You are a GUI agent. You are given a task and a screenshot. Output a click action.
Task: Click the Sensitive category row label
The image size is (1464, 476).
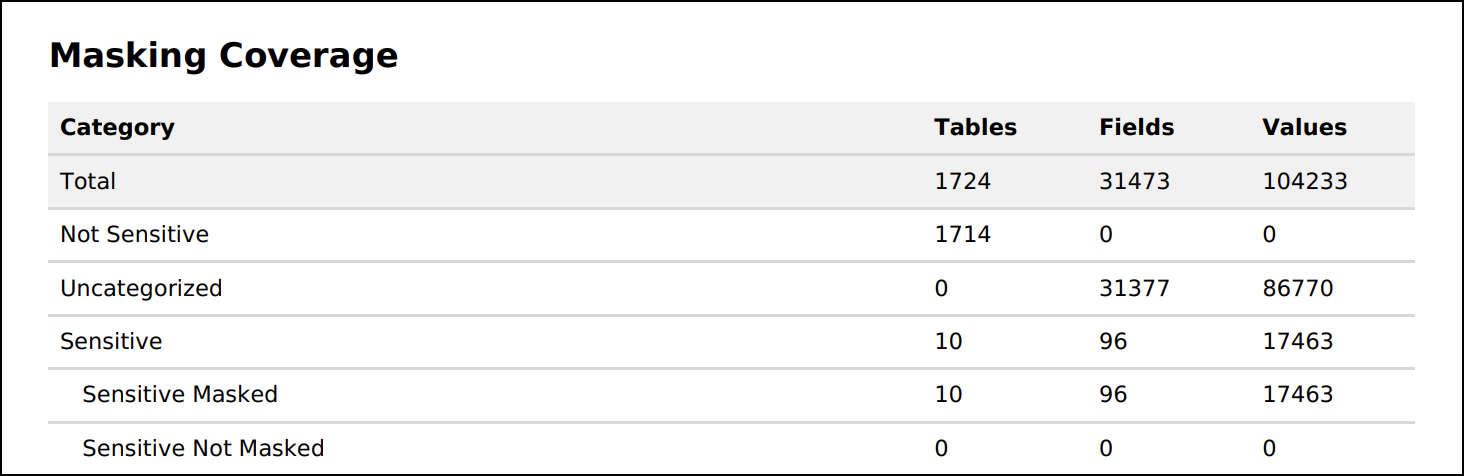tap(111, 342)
